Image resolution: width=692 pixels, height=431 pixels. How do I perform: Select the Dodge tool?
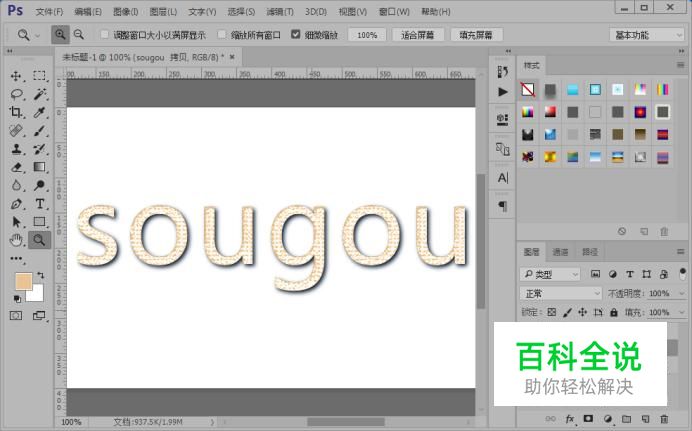coord(40,185)
